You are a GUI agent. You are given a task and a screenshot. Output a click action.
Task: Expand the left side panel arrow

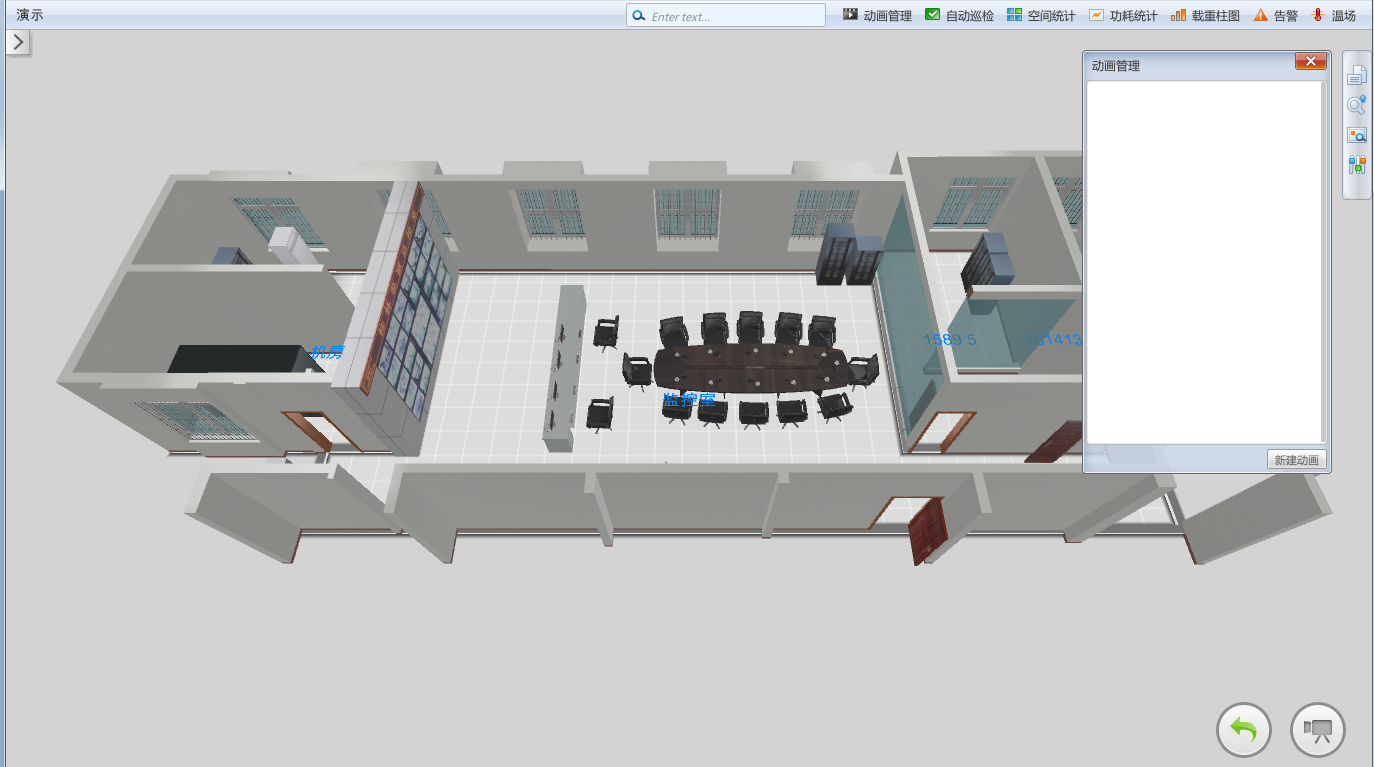point(19,42)
